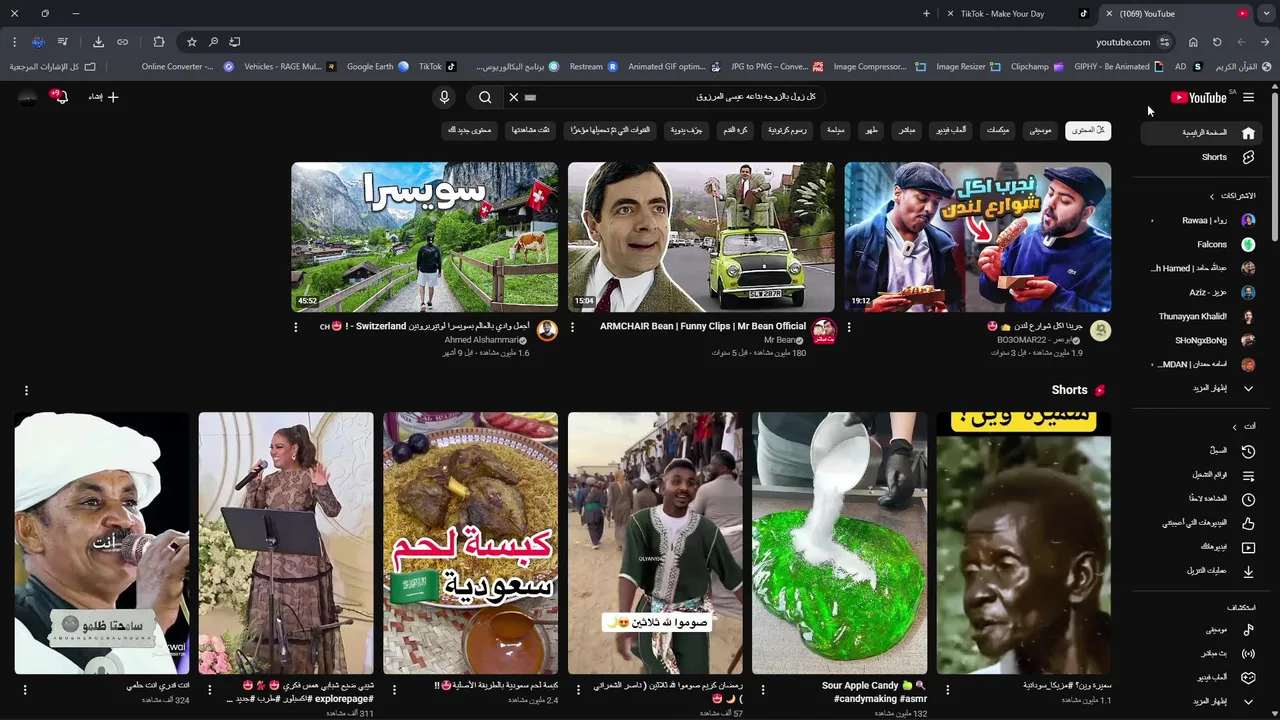
Task: Play the Switzerland (سويسرا) video thumbnail
Action: pyautogui.click(x=425, y=237)
